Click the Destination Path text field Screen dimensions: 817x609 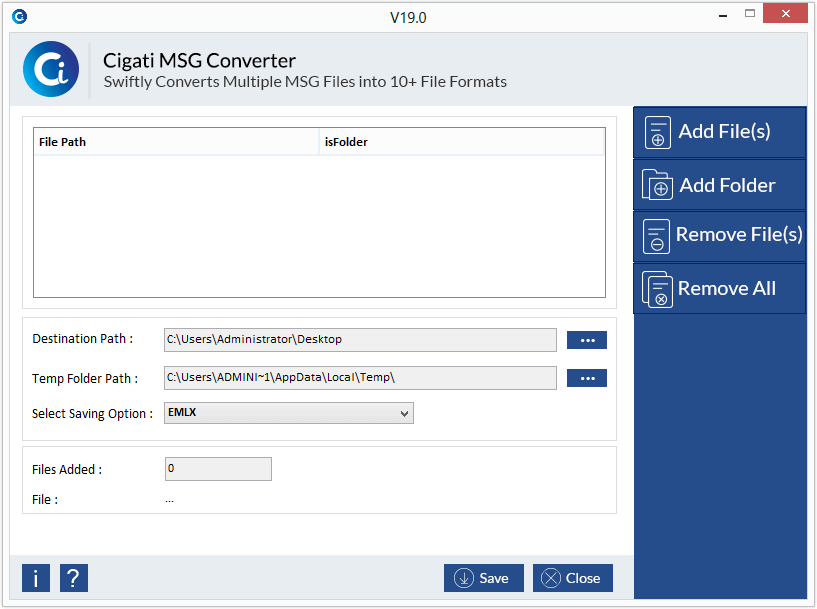click(360, 340)
